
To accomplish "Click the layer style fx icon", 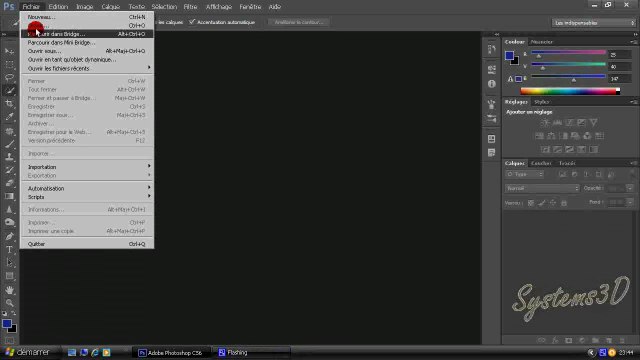I will coord(555,340).
